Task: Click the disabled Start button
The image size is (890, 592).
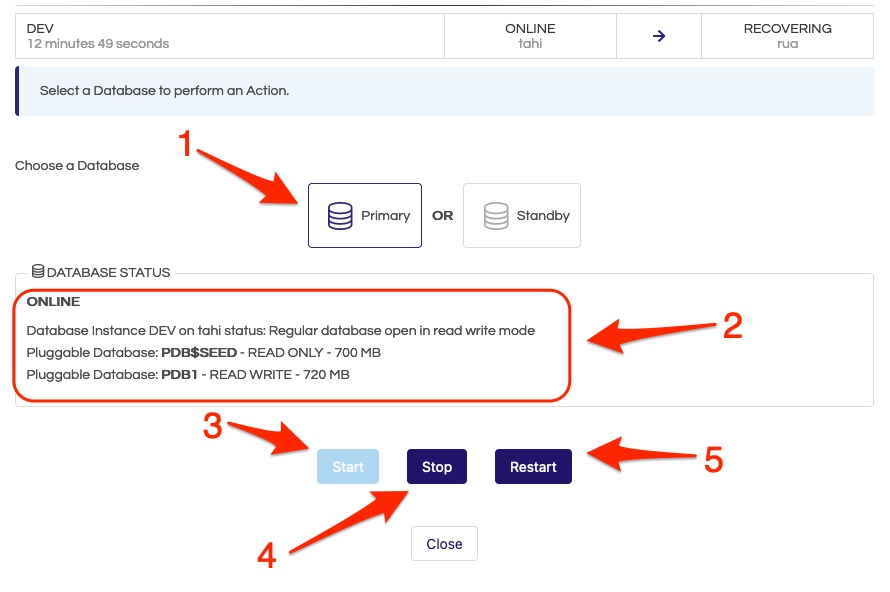Action: coord(347,466)
